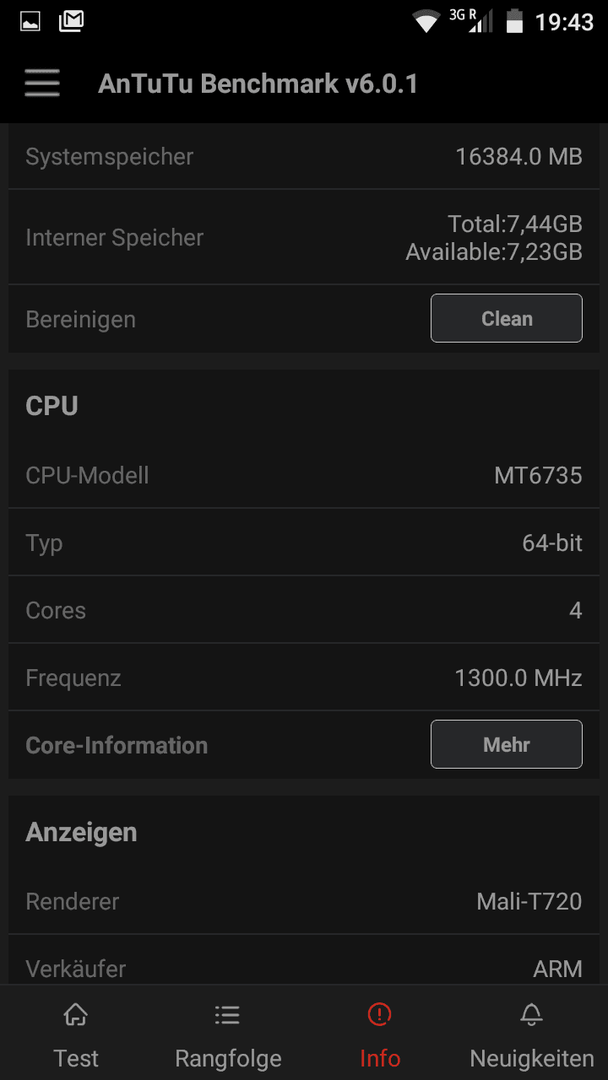
Task: Tap the battery status icon
Action: [x=514, y=21]
